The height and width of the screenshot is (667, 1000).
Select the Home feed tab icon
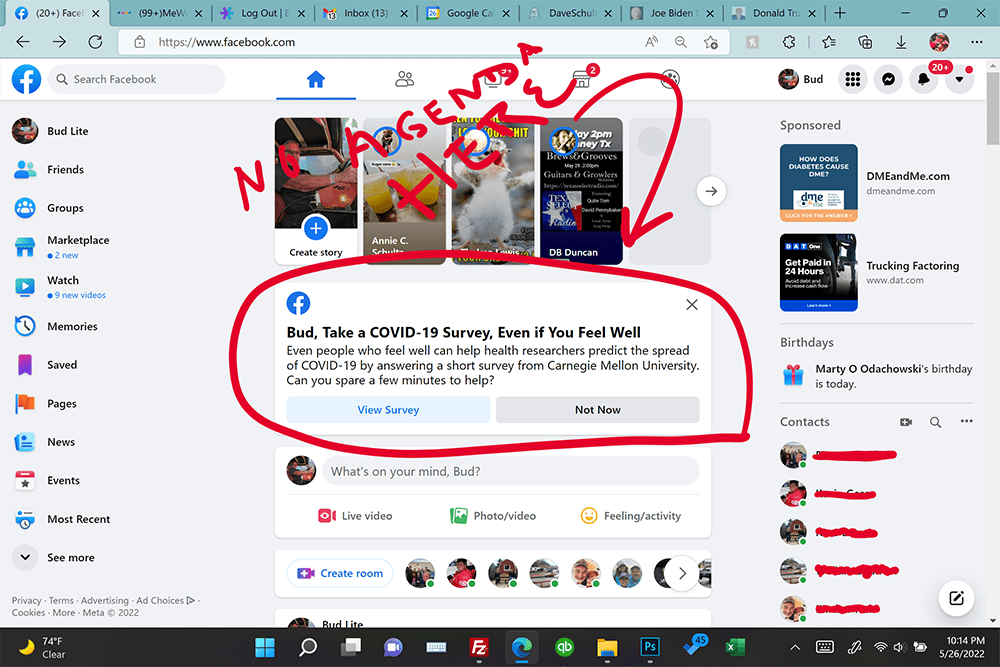coord(316,79)
